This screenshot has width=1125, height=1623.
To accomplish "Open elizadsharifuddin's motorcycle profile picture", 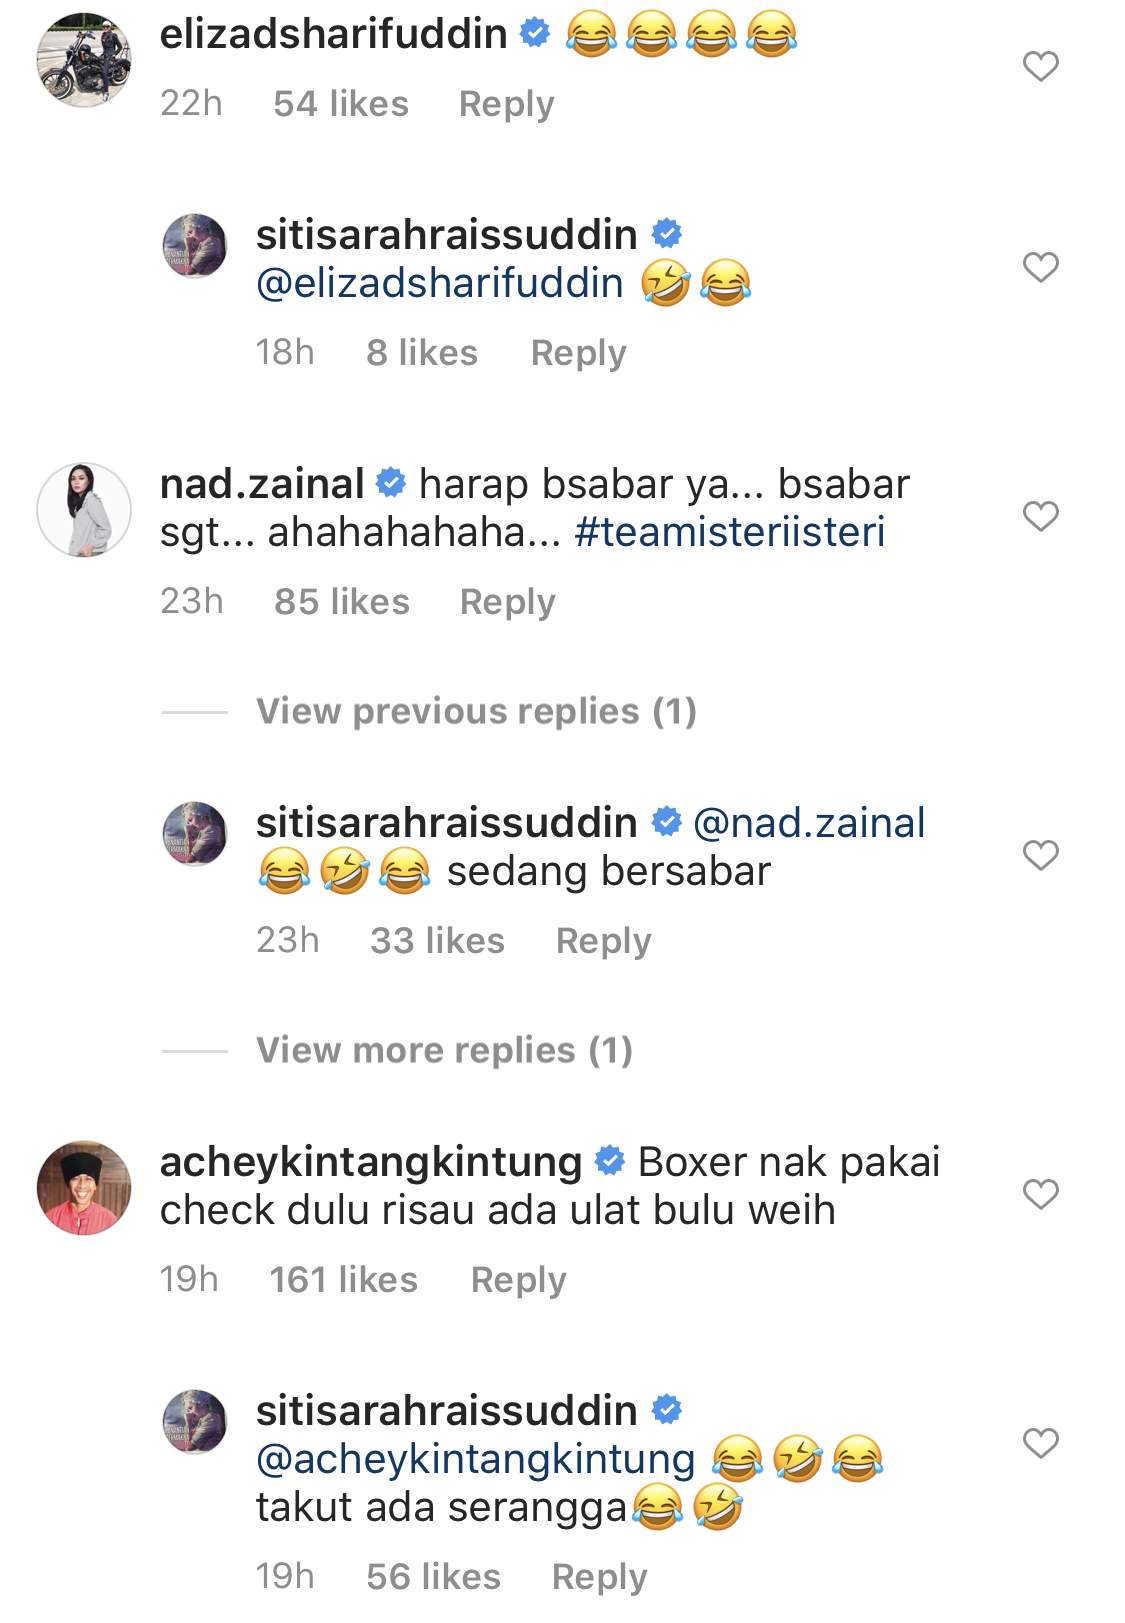I will coord(84,60).
